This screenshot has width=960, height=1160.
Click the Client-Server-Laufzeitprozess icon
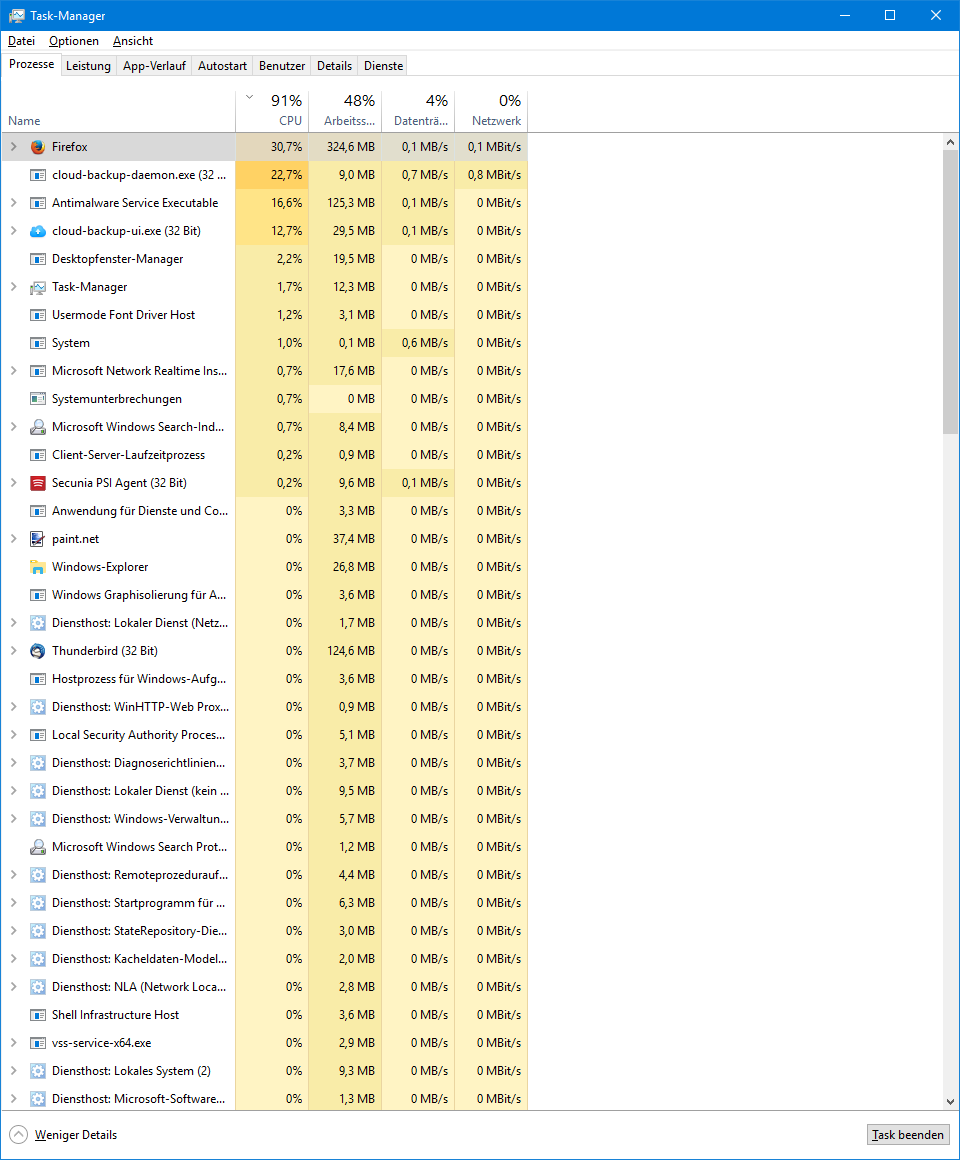(x=38, y=455)
